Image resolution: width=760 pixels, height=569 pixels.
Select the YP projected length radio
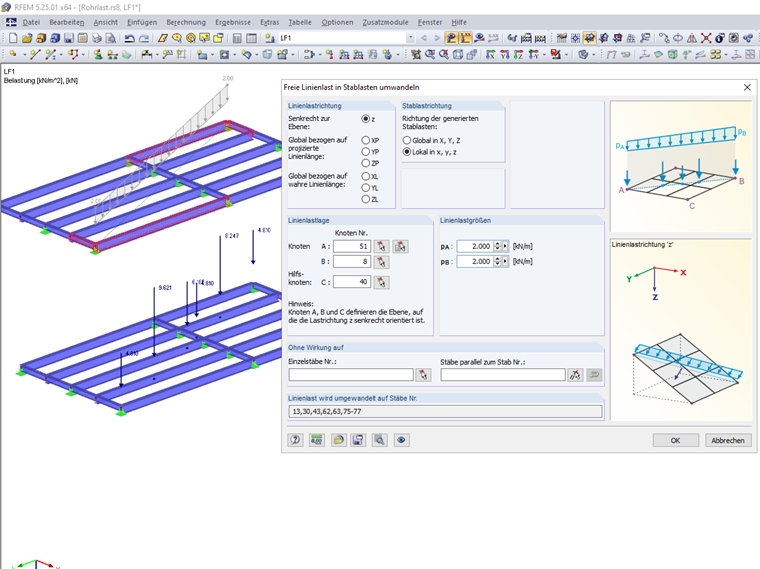coord(365,152)
